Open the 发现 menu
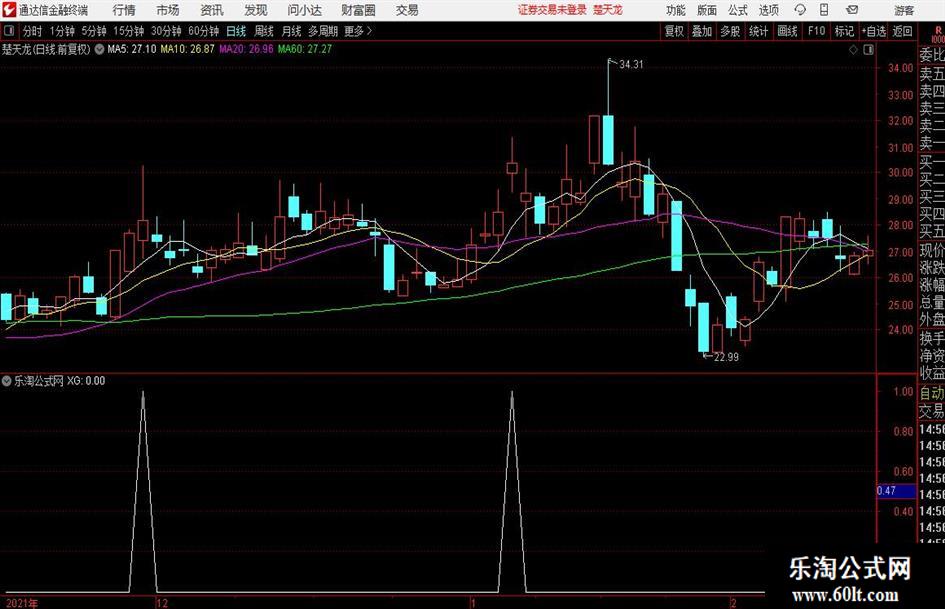Image resolution: width=945 pixels, height=609 pixels. (256, 10)
